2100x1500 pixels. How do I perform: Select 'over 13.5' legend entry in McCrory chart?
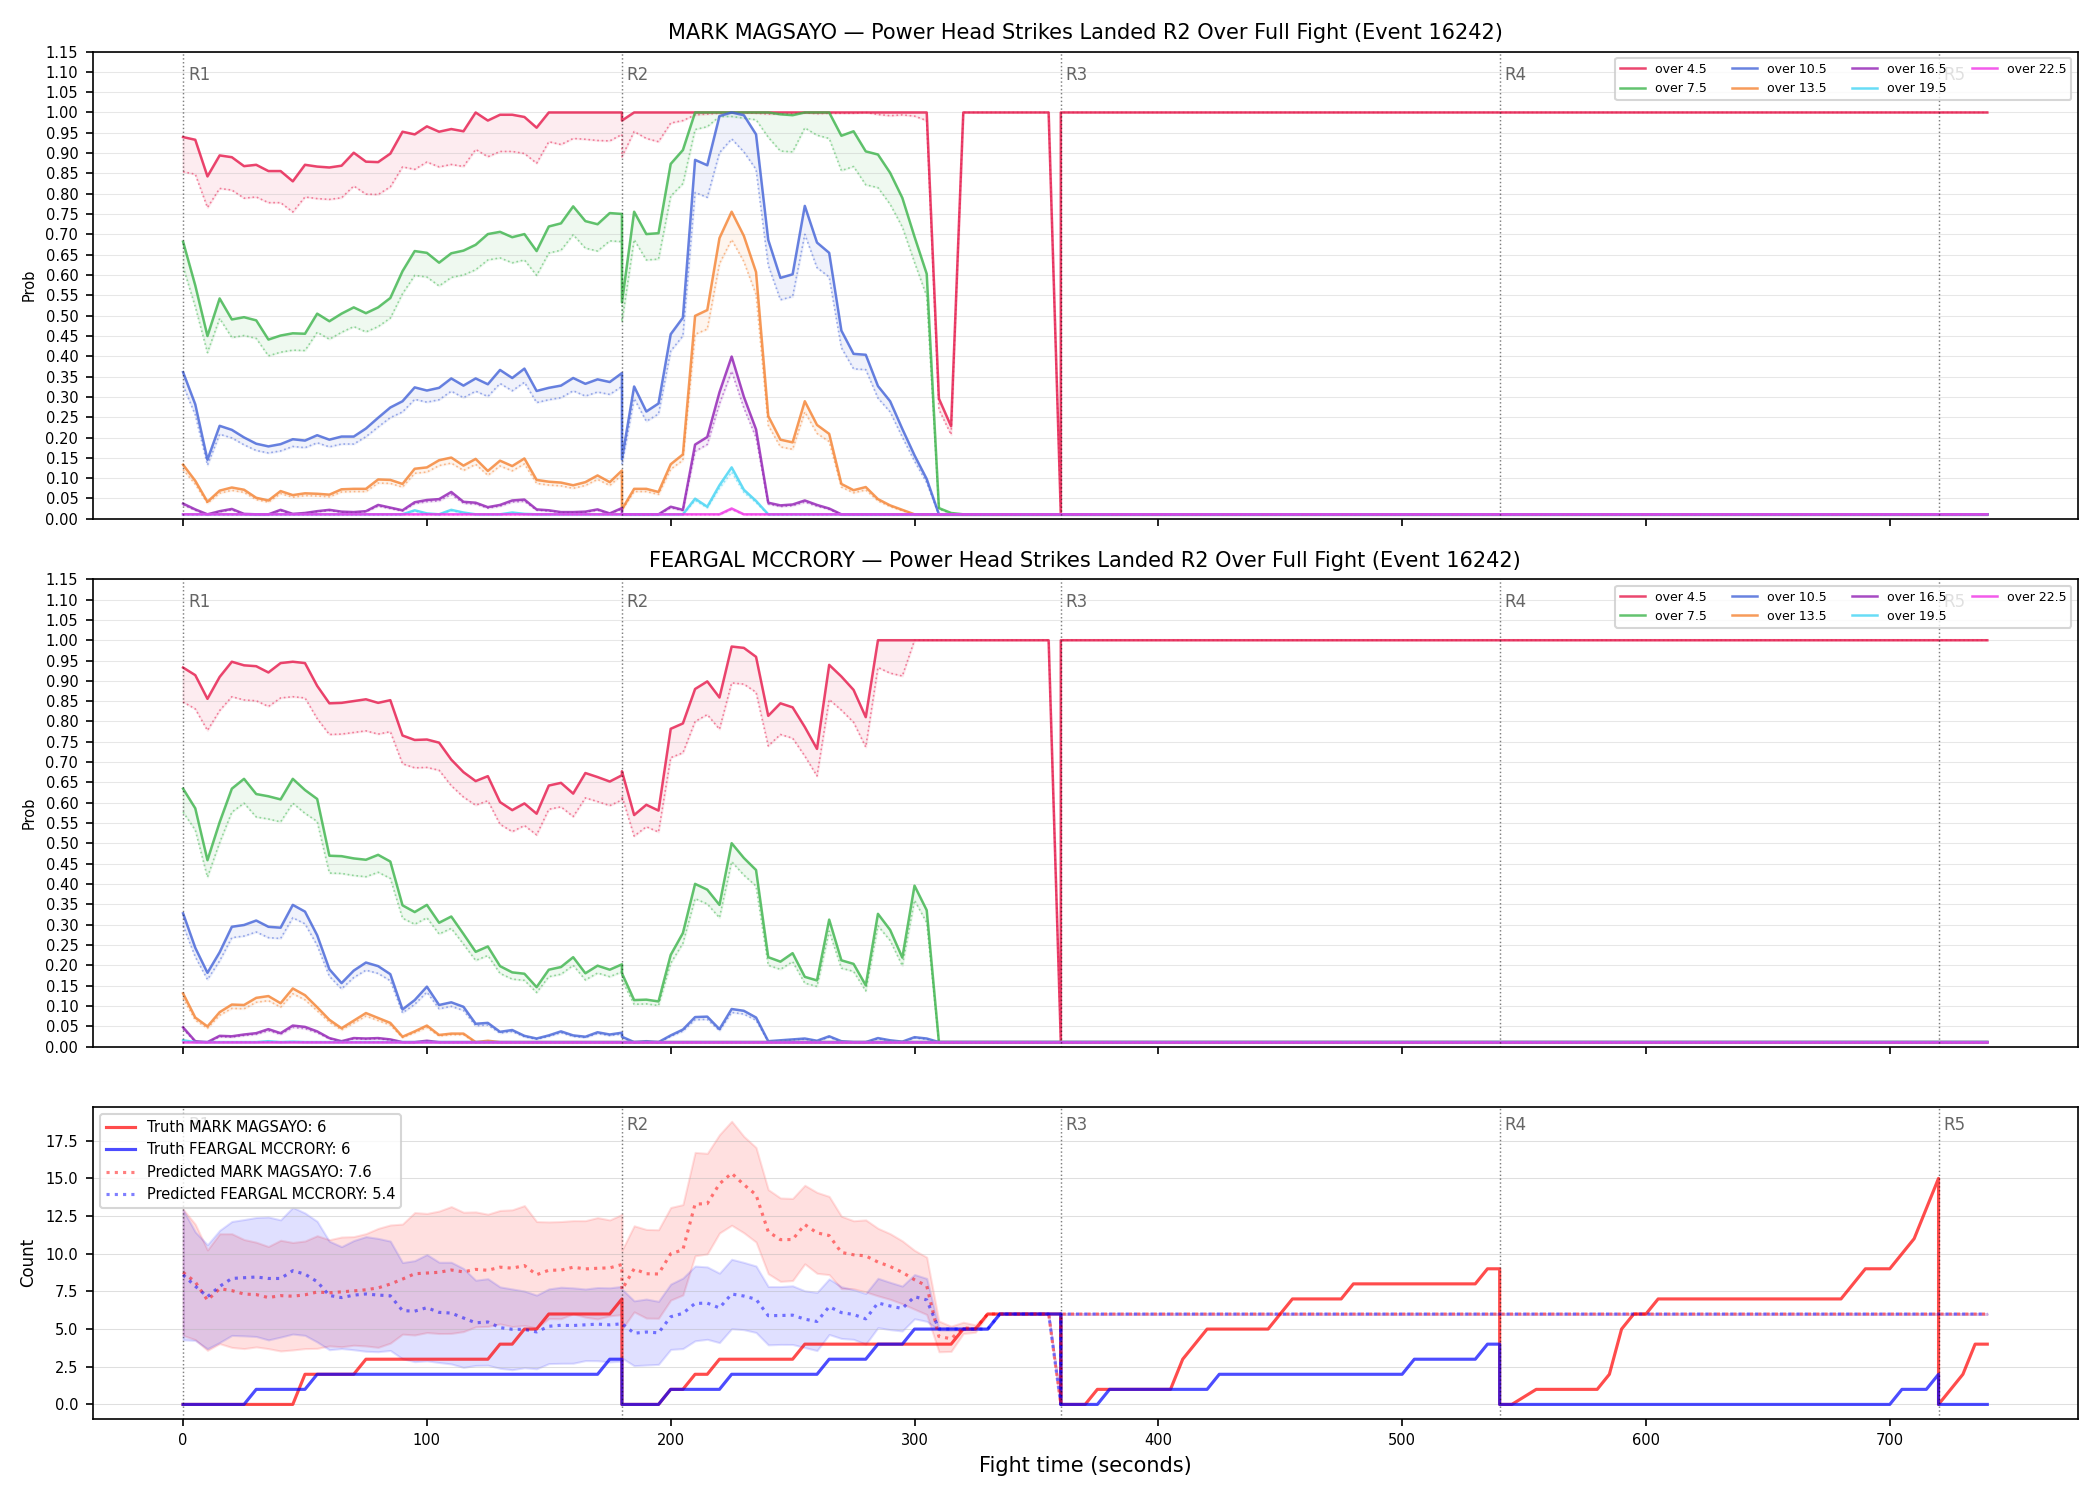pyautogui.click(x=1779, y=616)
